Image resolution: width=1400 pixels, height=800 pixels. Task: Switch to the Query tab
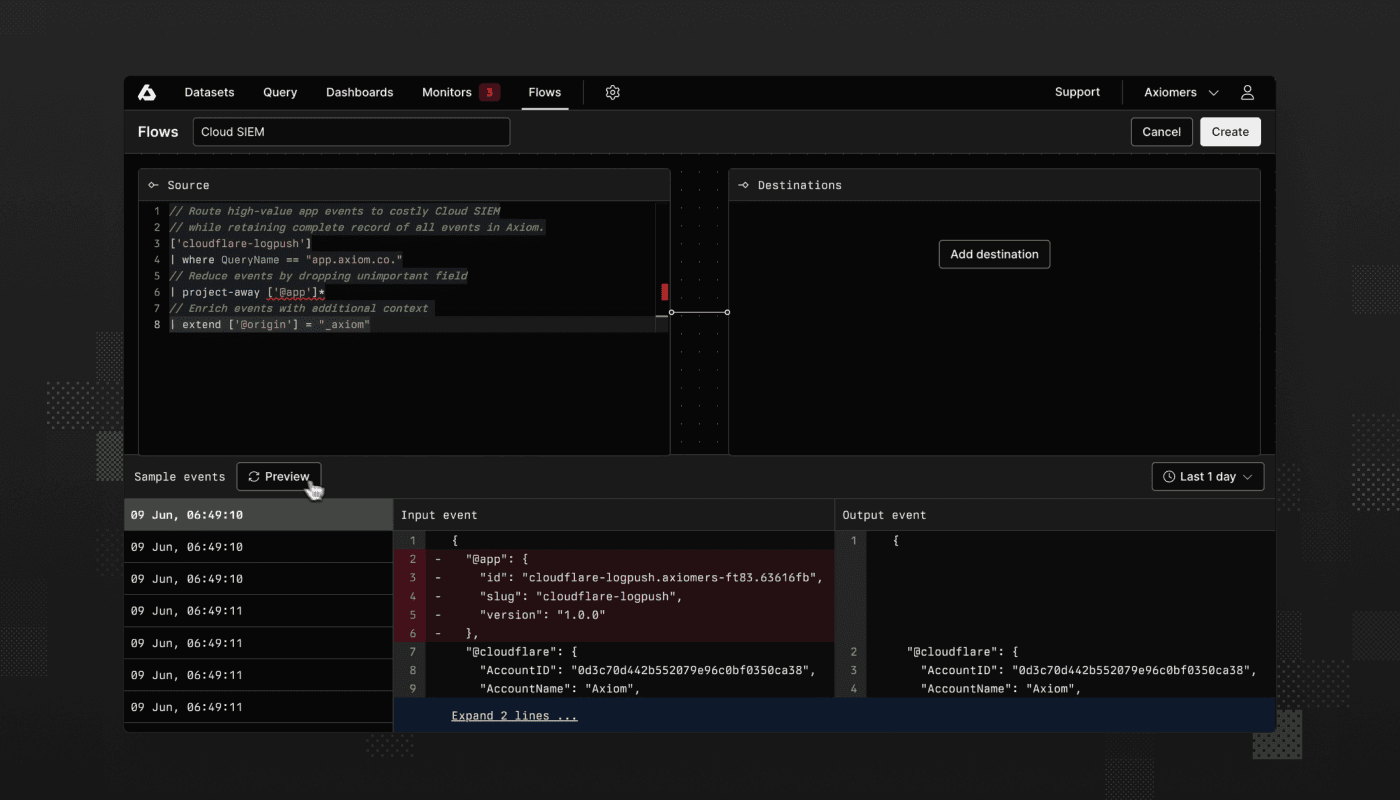(280, 92)
